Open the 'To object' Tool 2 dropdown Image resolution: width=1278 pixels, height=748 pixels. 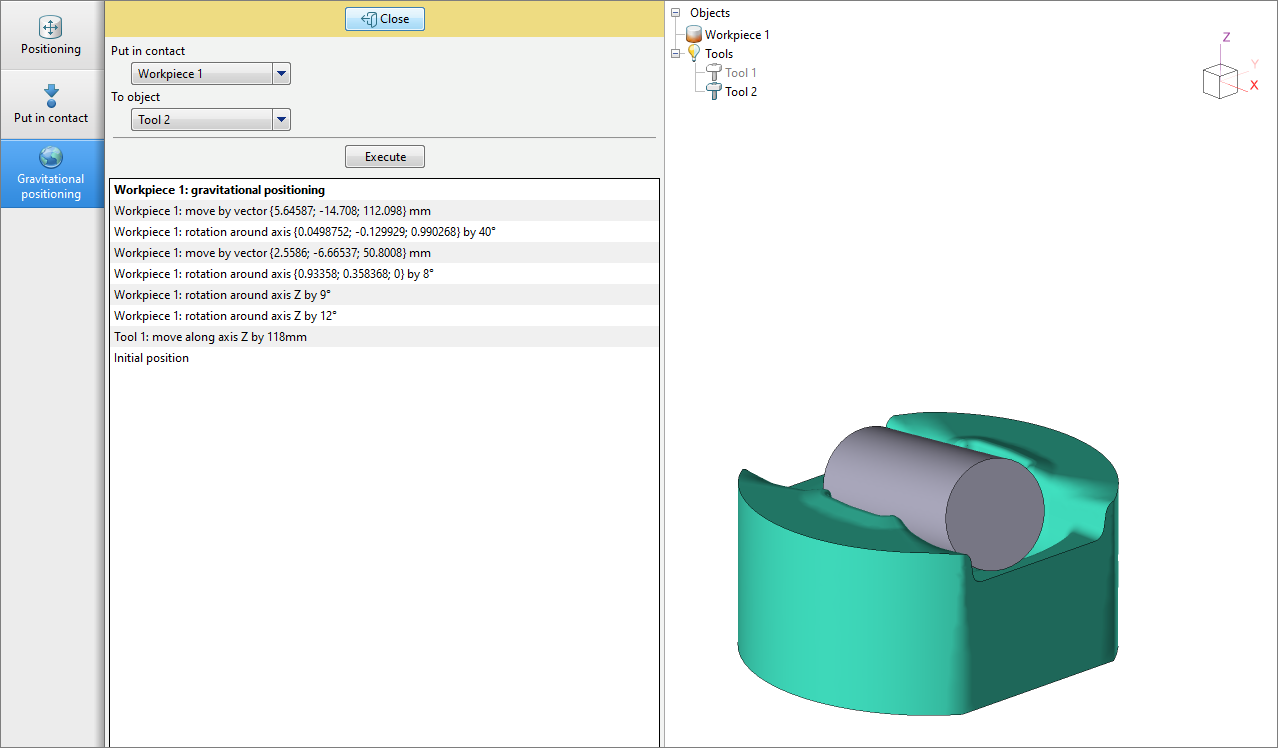tap(281, 120)
